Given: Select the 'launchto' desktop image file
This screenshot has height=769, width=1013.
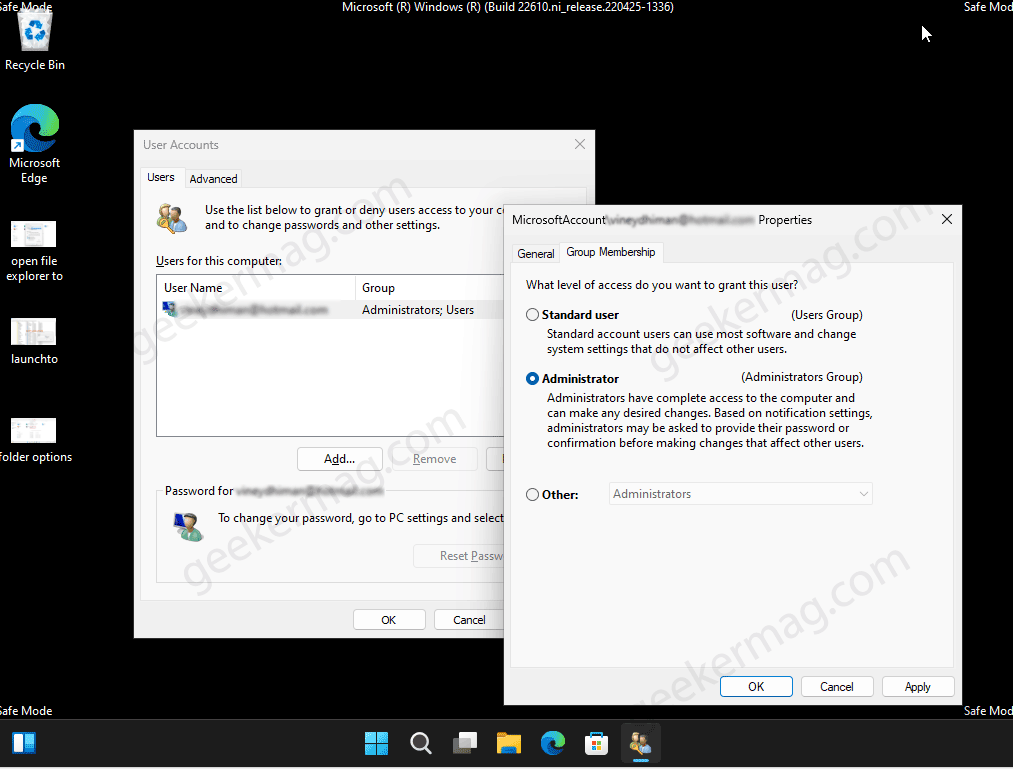Looking at the screenshot, I should (34, 341).
